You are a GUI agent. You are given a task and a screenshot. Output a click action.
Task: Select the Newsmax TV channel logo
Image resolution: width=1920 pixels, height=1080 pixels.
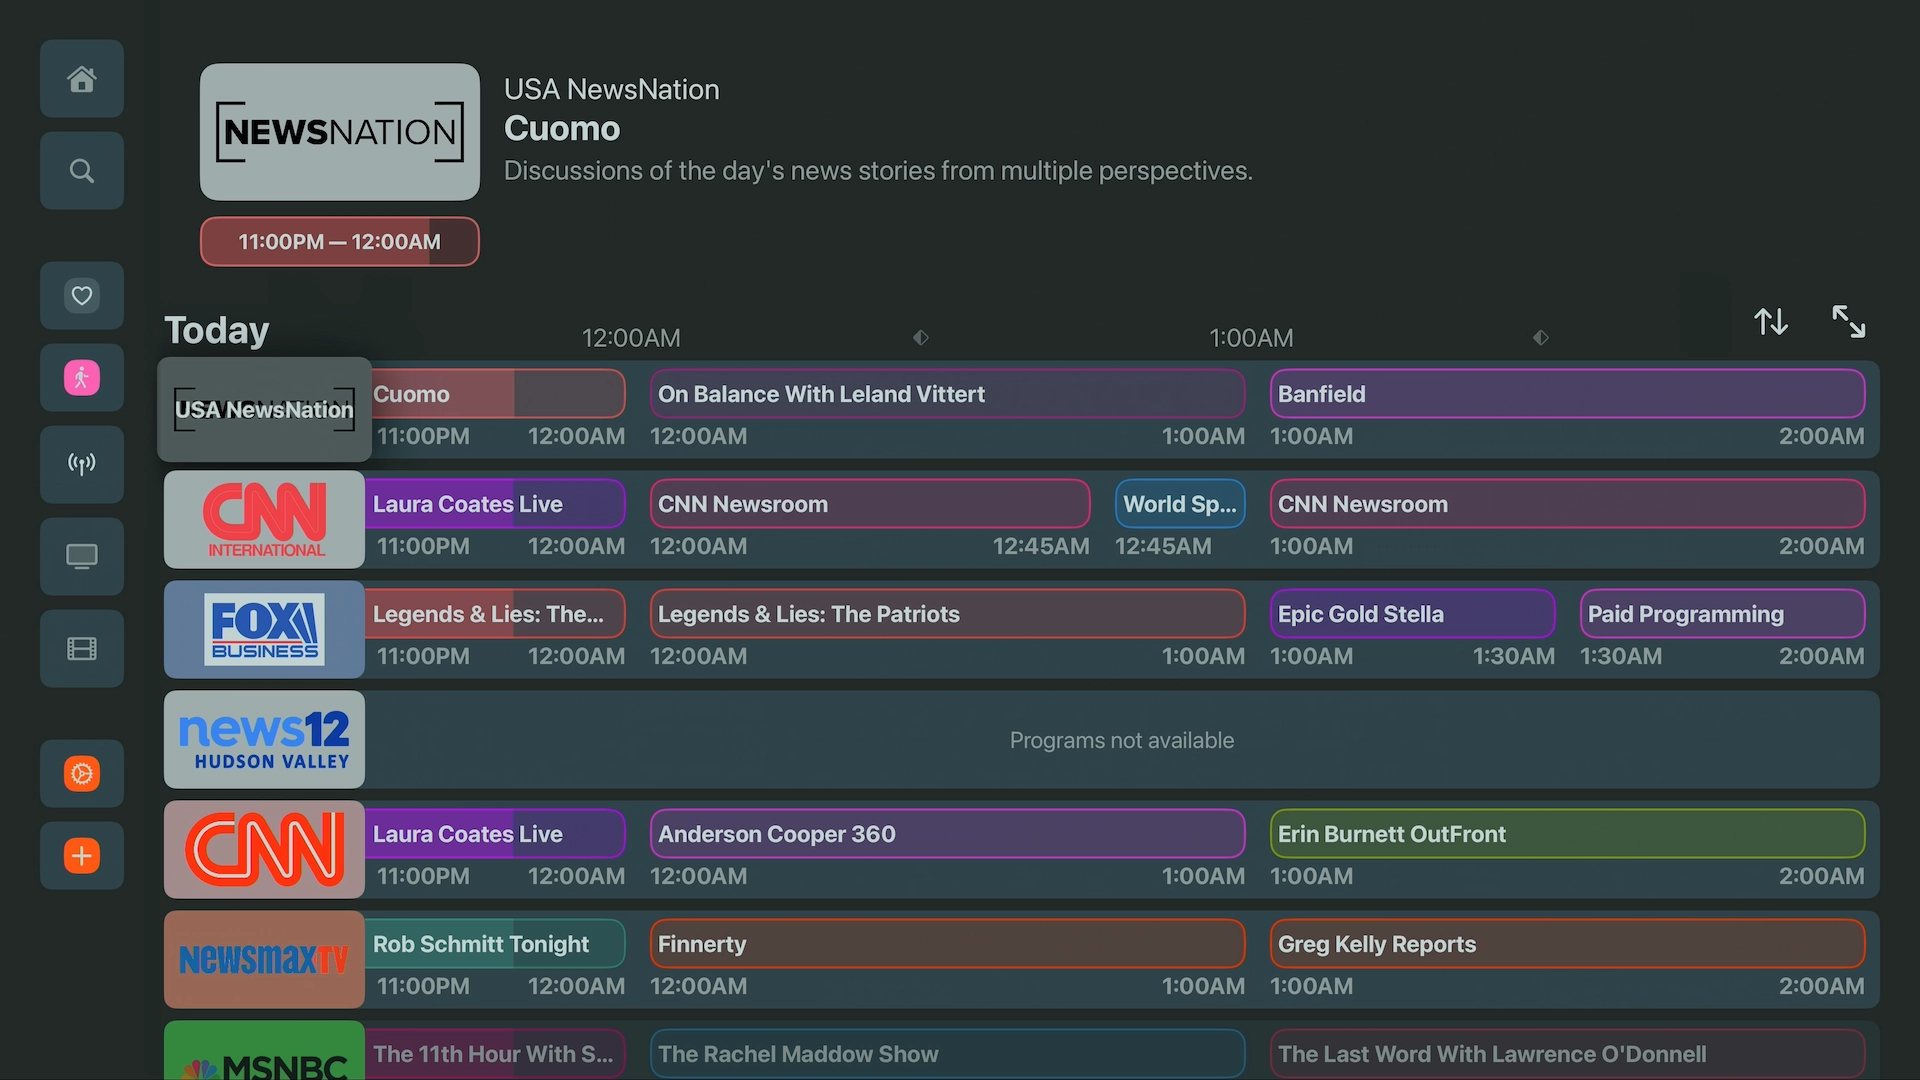pos(265,960)
